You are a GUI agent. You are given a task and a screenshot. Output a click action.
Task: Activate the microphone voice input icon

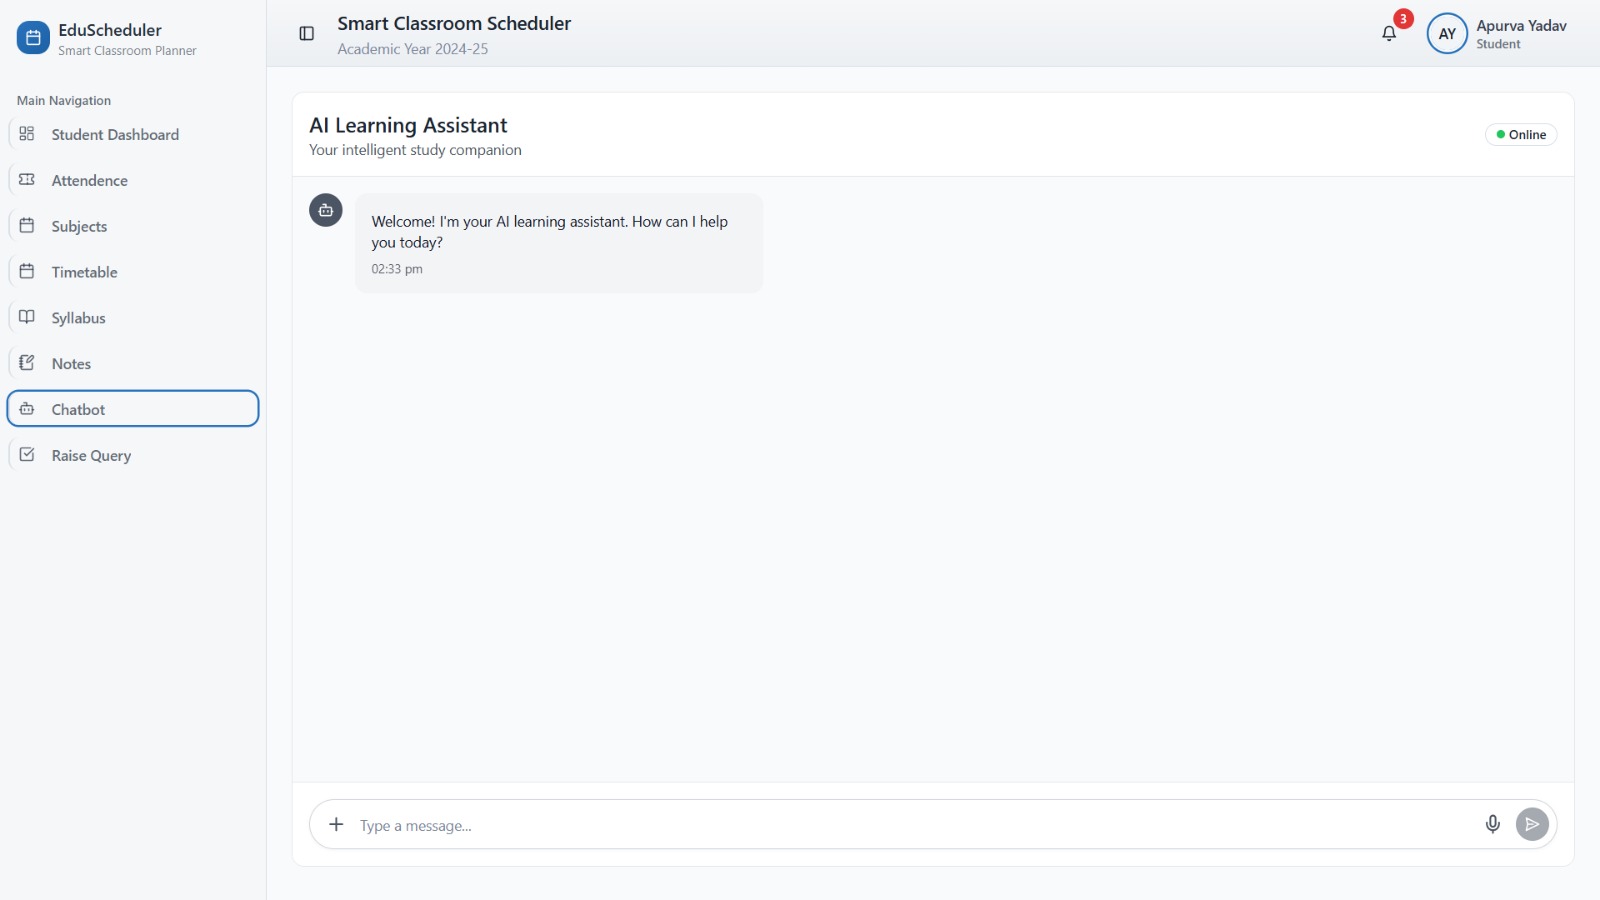[1493, 824]
